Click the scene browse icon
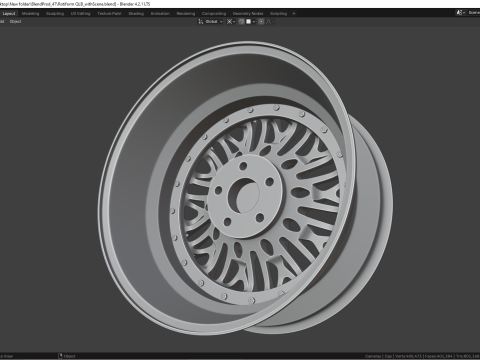Image resolution: width=480 pixels, height=360 pixels. (x=461, y=13)
